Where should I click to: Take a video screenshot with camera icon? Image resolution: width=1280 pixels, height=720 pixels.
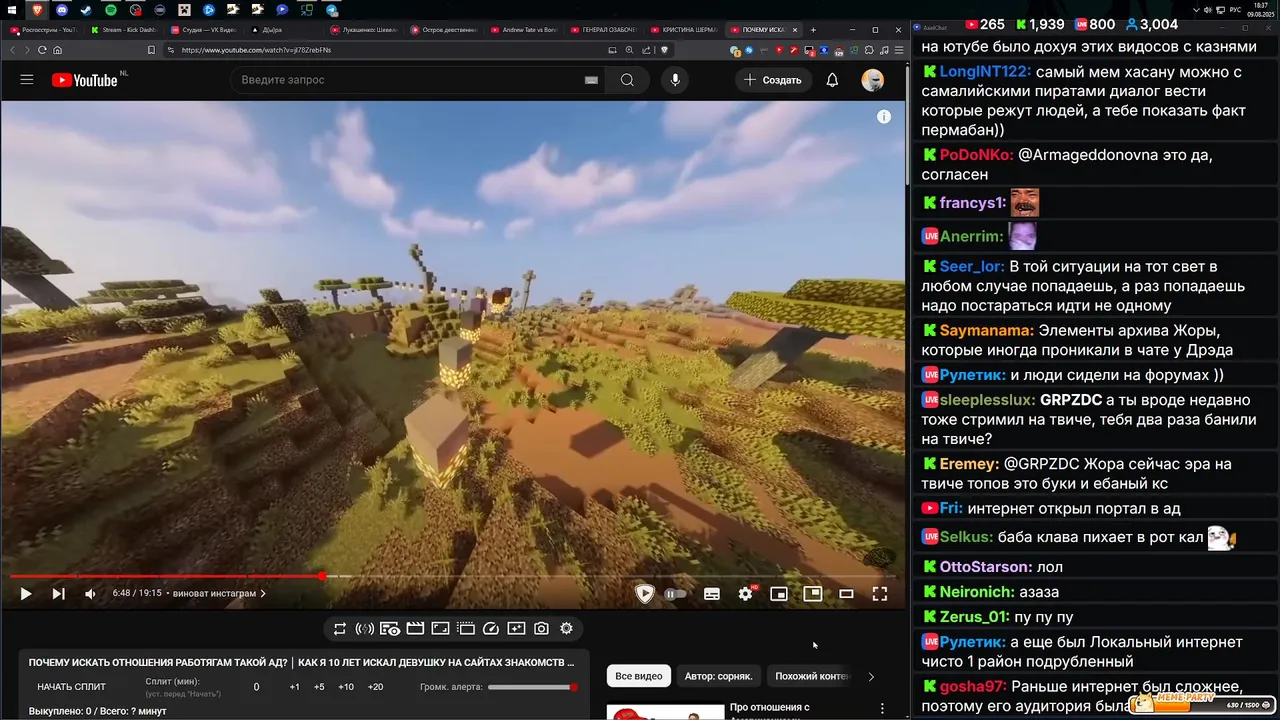click(x=541, y=629)
